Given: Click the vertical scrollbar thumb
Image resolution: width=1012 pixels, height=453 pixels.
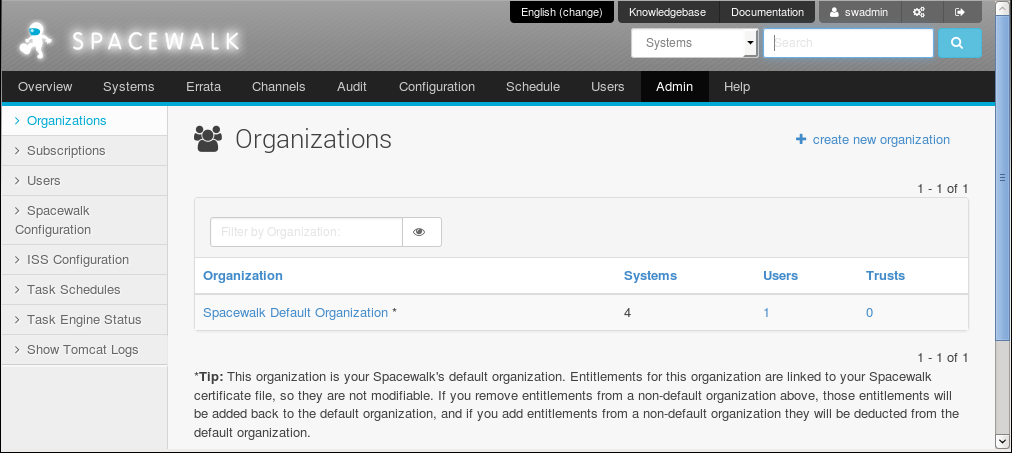Looking at the screenshot, I should pyautogui.click(x=1002, y=177).
